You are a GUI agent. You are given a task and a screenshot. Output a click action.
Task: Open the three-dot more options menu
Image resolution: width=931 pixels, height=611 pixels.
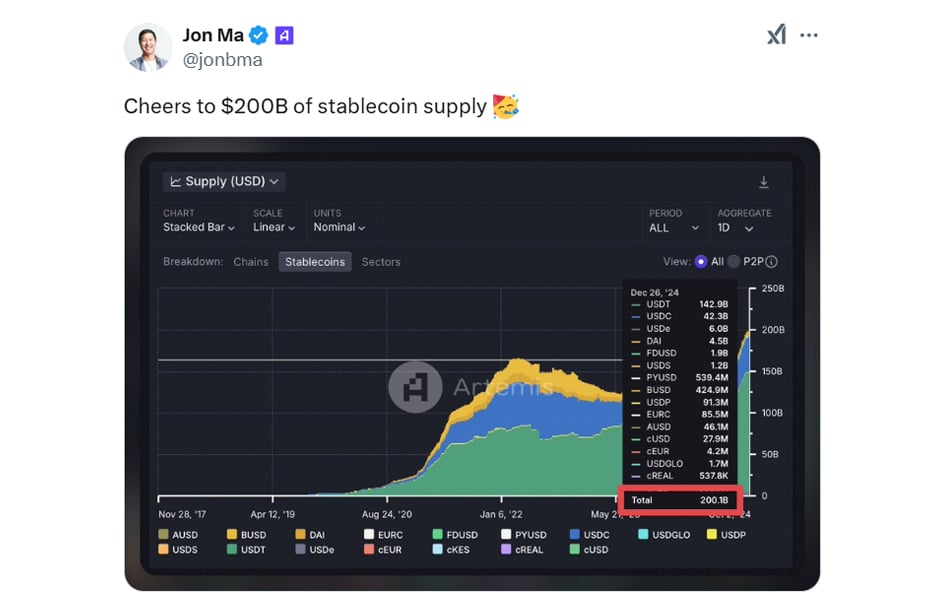[809, 36]
